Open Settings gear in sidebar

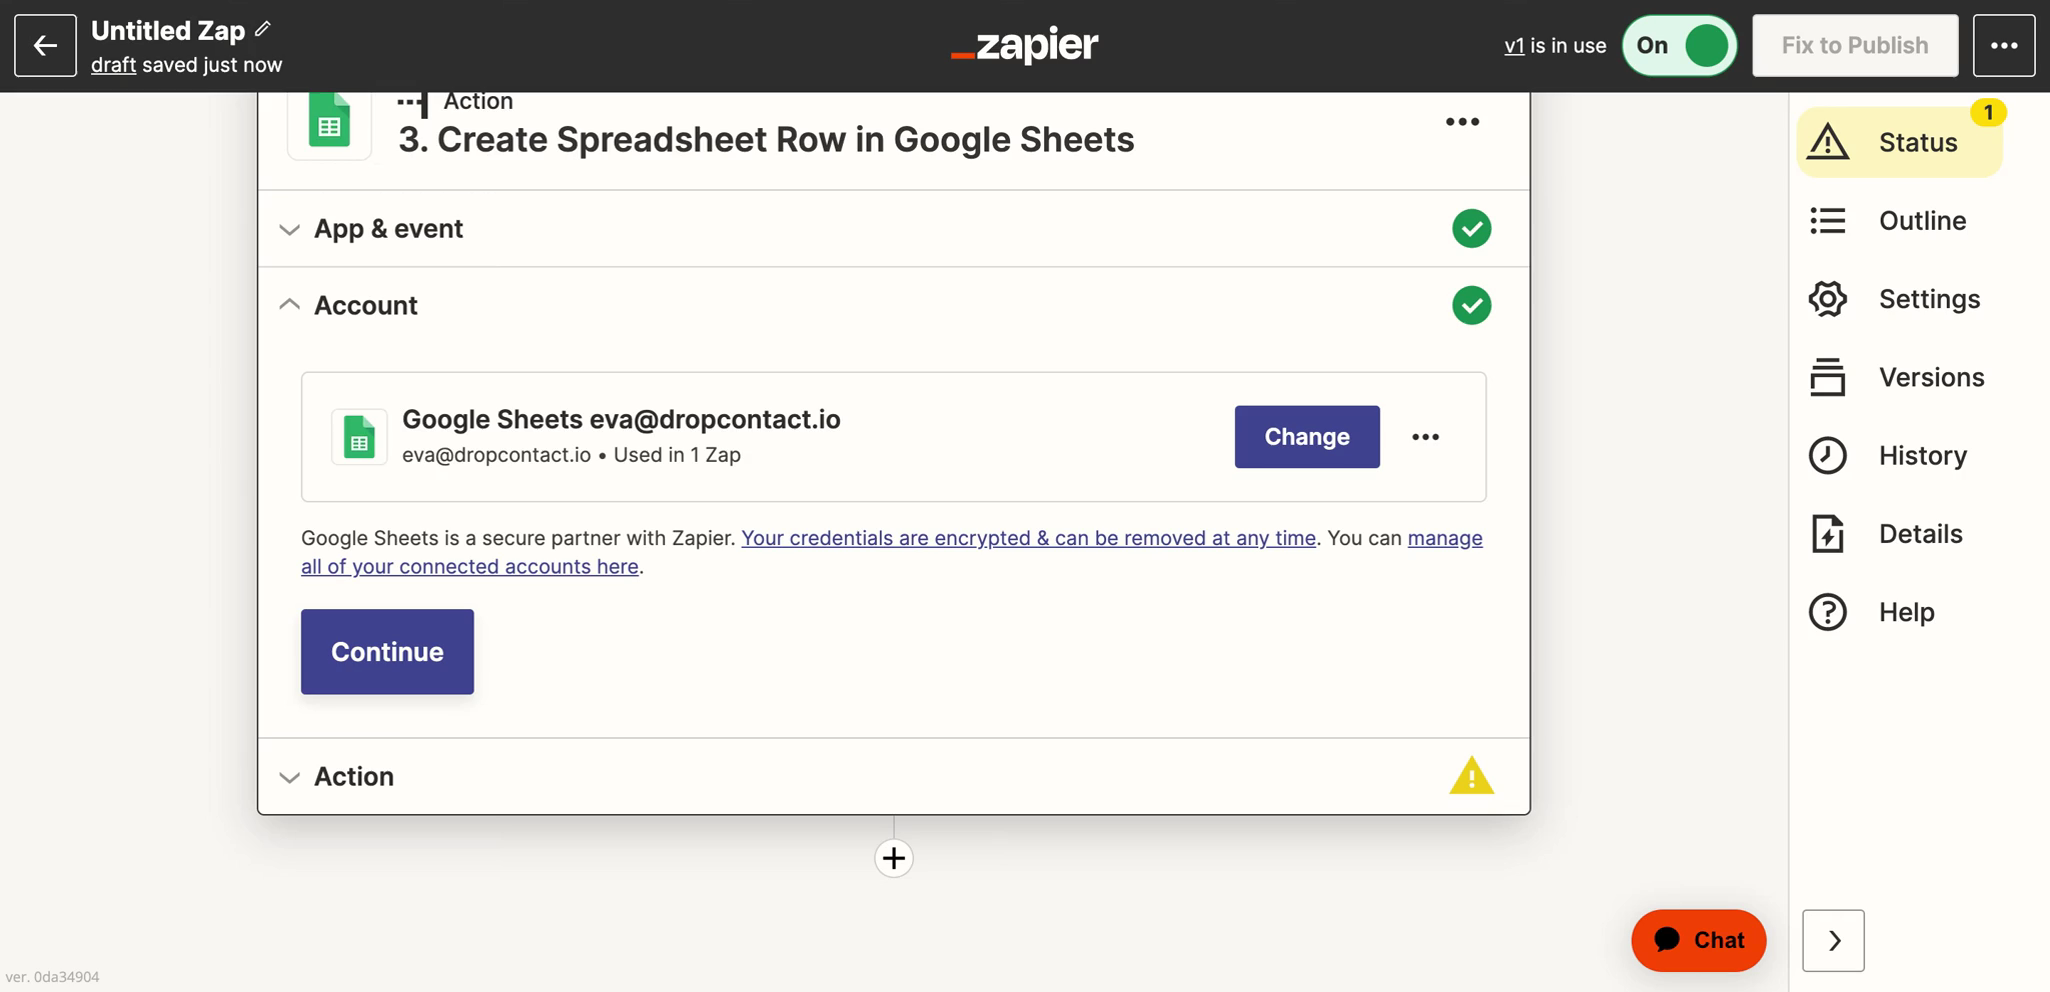point(1895,298)
